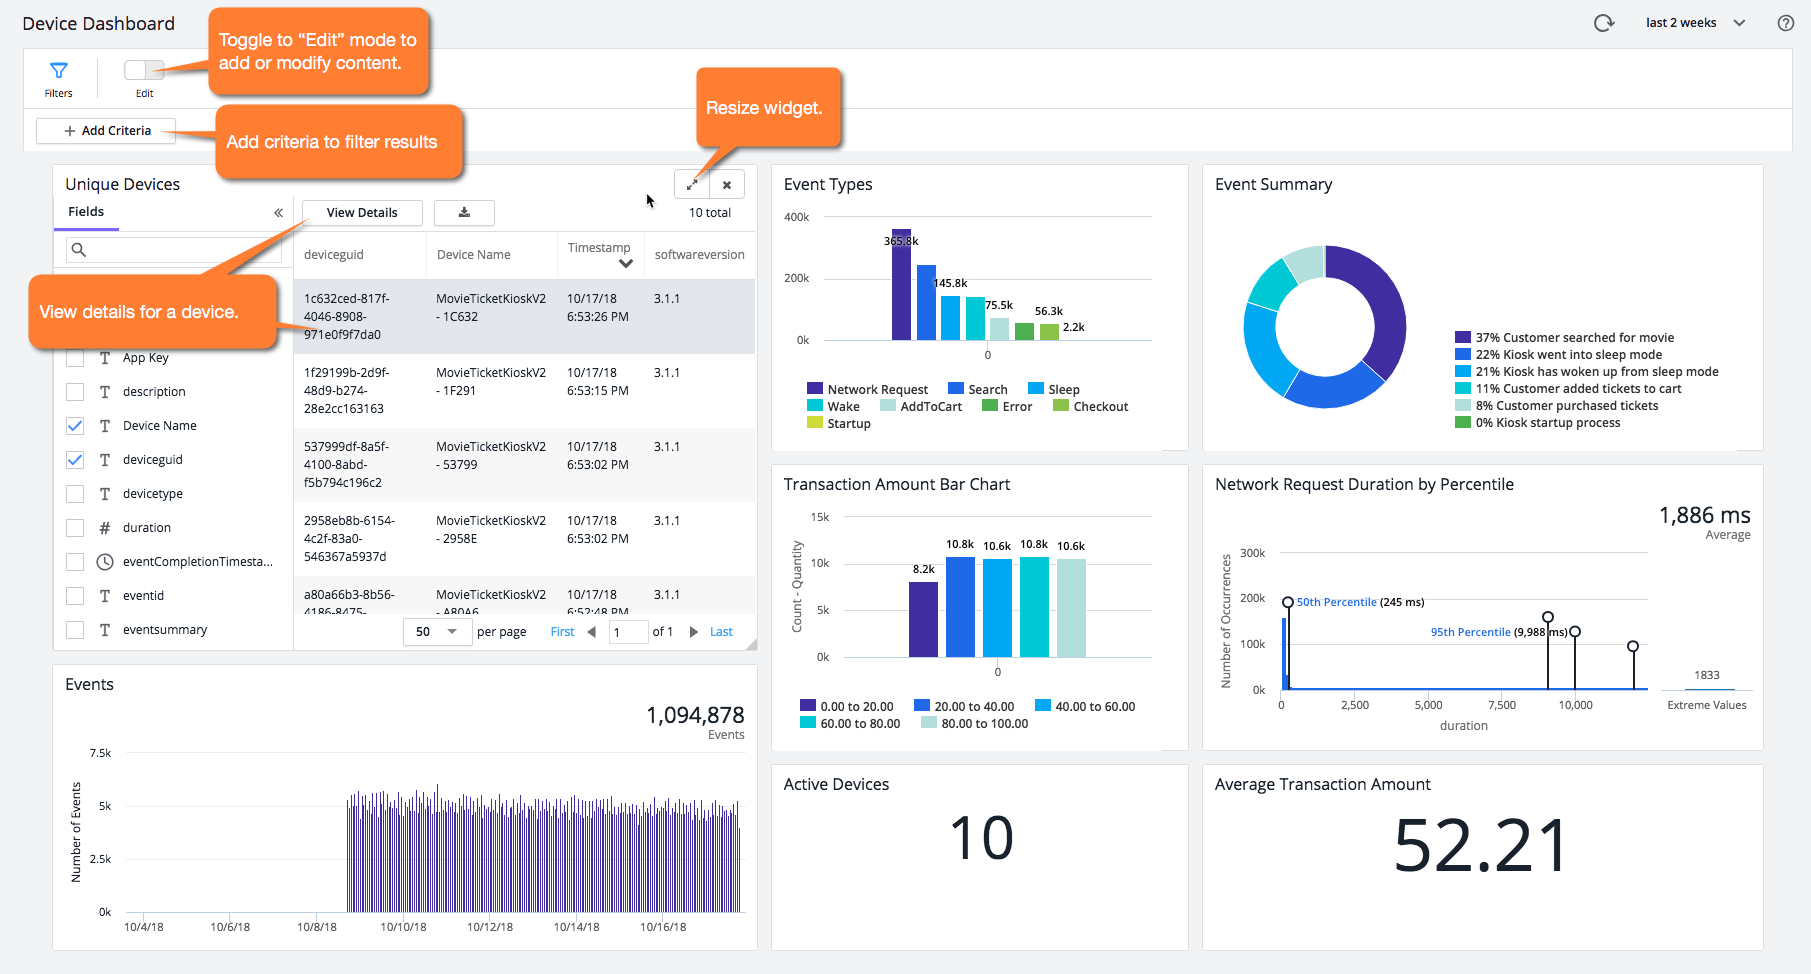This screenshot has width=1811, height=974.
Task: Toggle the Edit mode switch
Action: pyautogui.click(x=144, y=70)
